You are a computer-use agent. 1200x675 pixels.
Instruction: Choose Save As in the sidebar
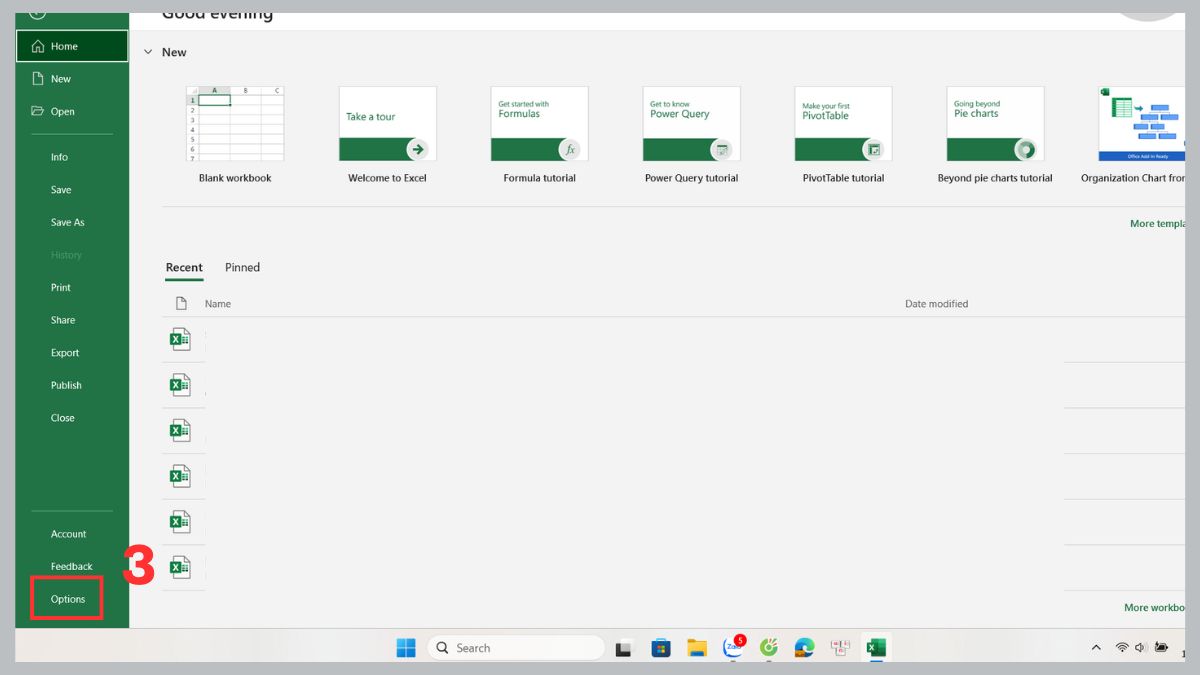(x=68, y=222)
